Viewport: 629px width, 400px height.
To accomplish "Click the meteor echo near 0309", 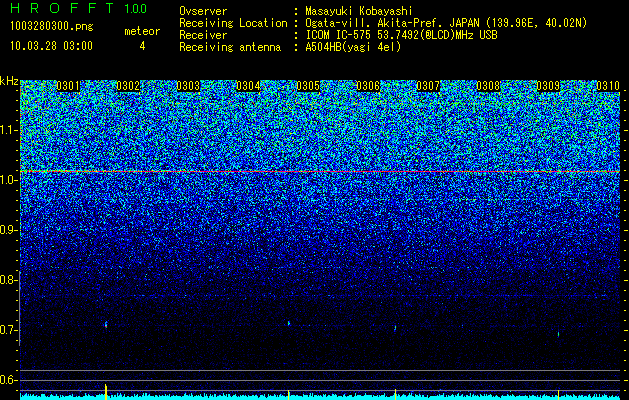I will click(558, 334).
